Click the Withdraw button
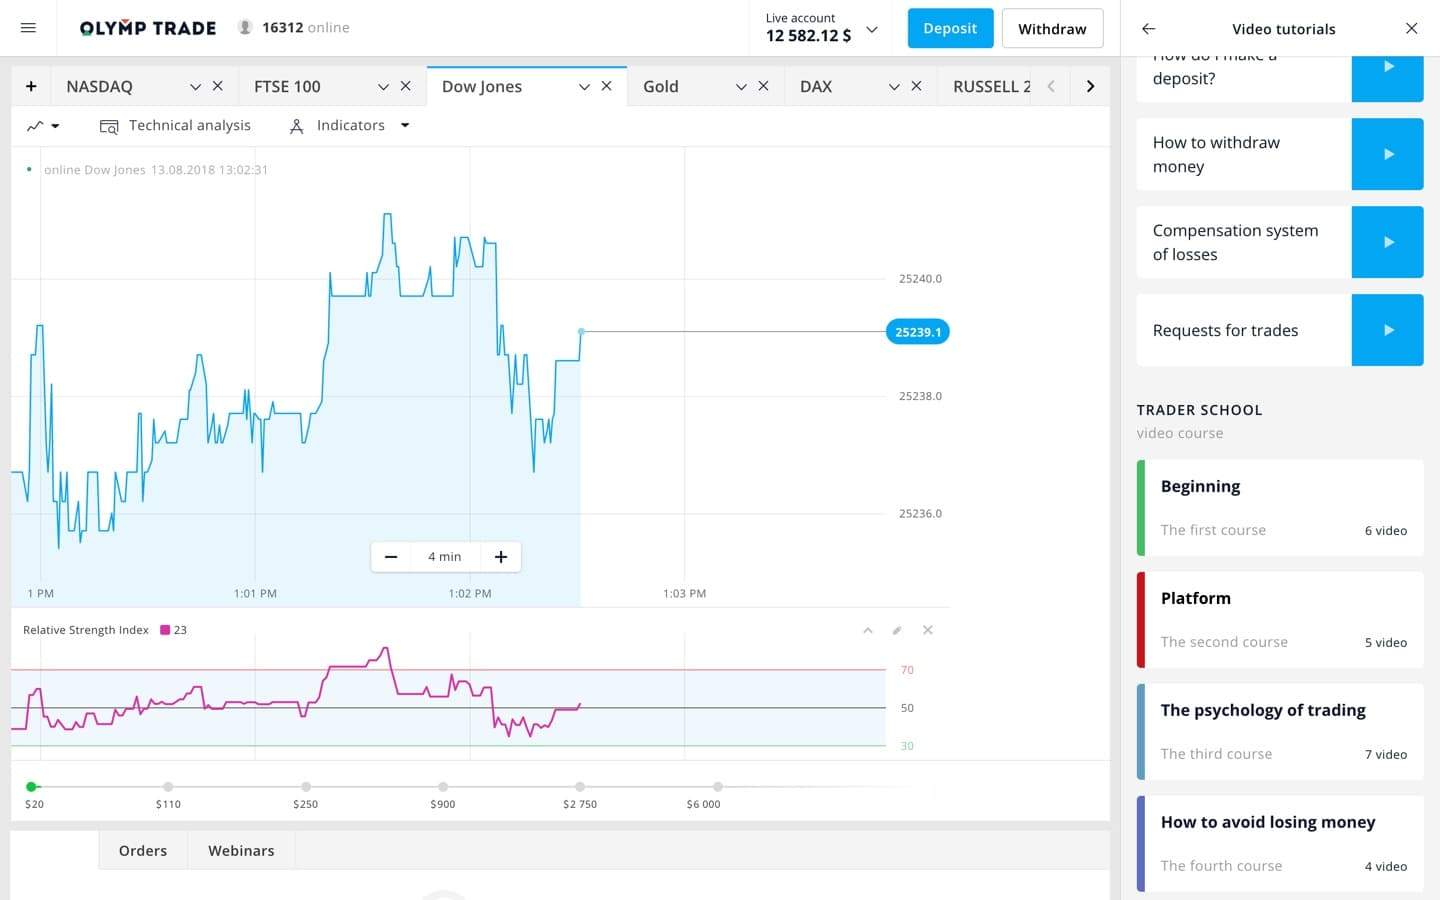The height and width of the screenshot is (900, 1440). pyautogui.click(x=1052, y=28)
